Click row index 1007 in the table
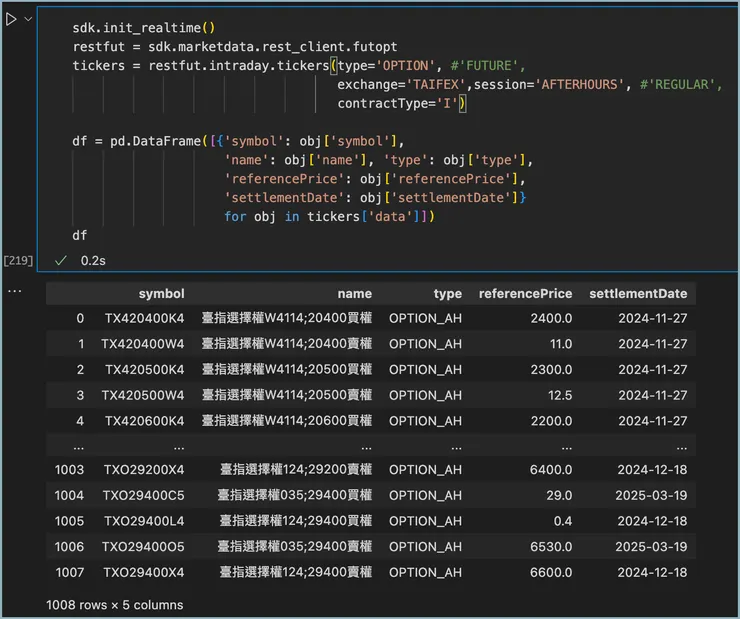Screen dimensions: 740x619 click(69, 572)
